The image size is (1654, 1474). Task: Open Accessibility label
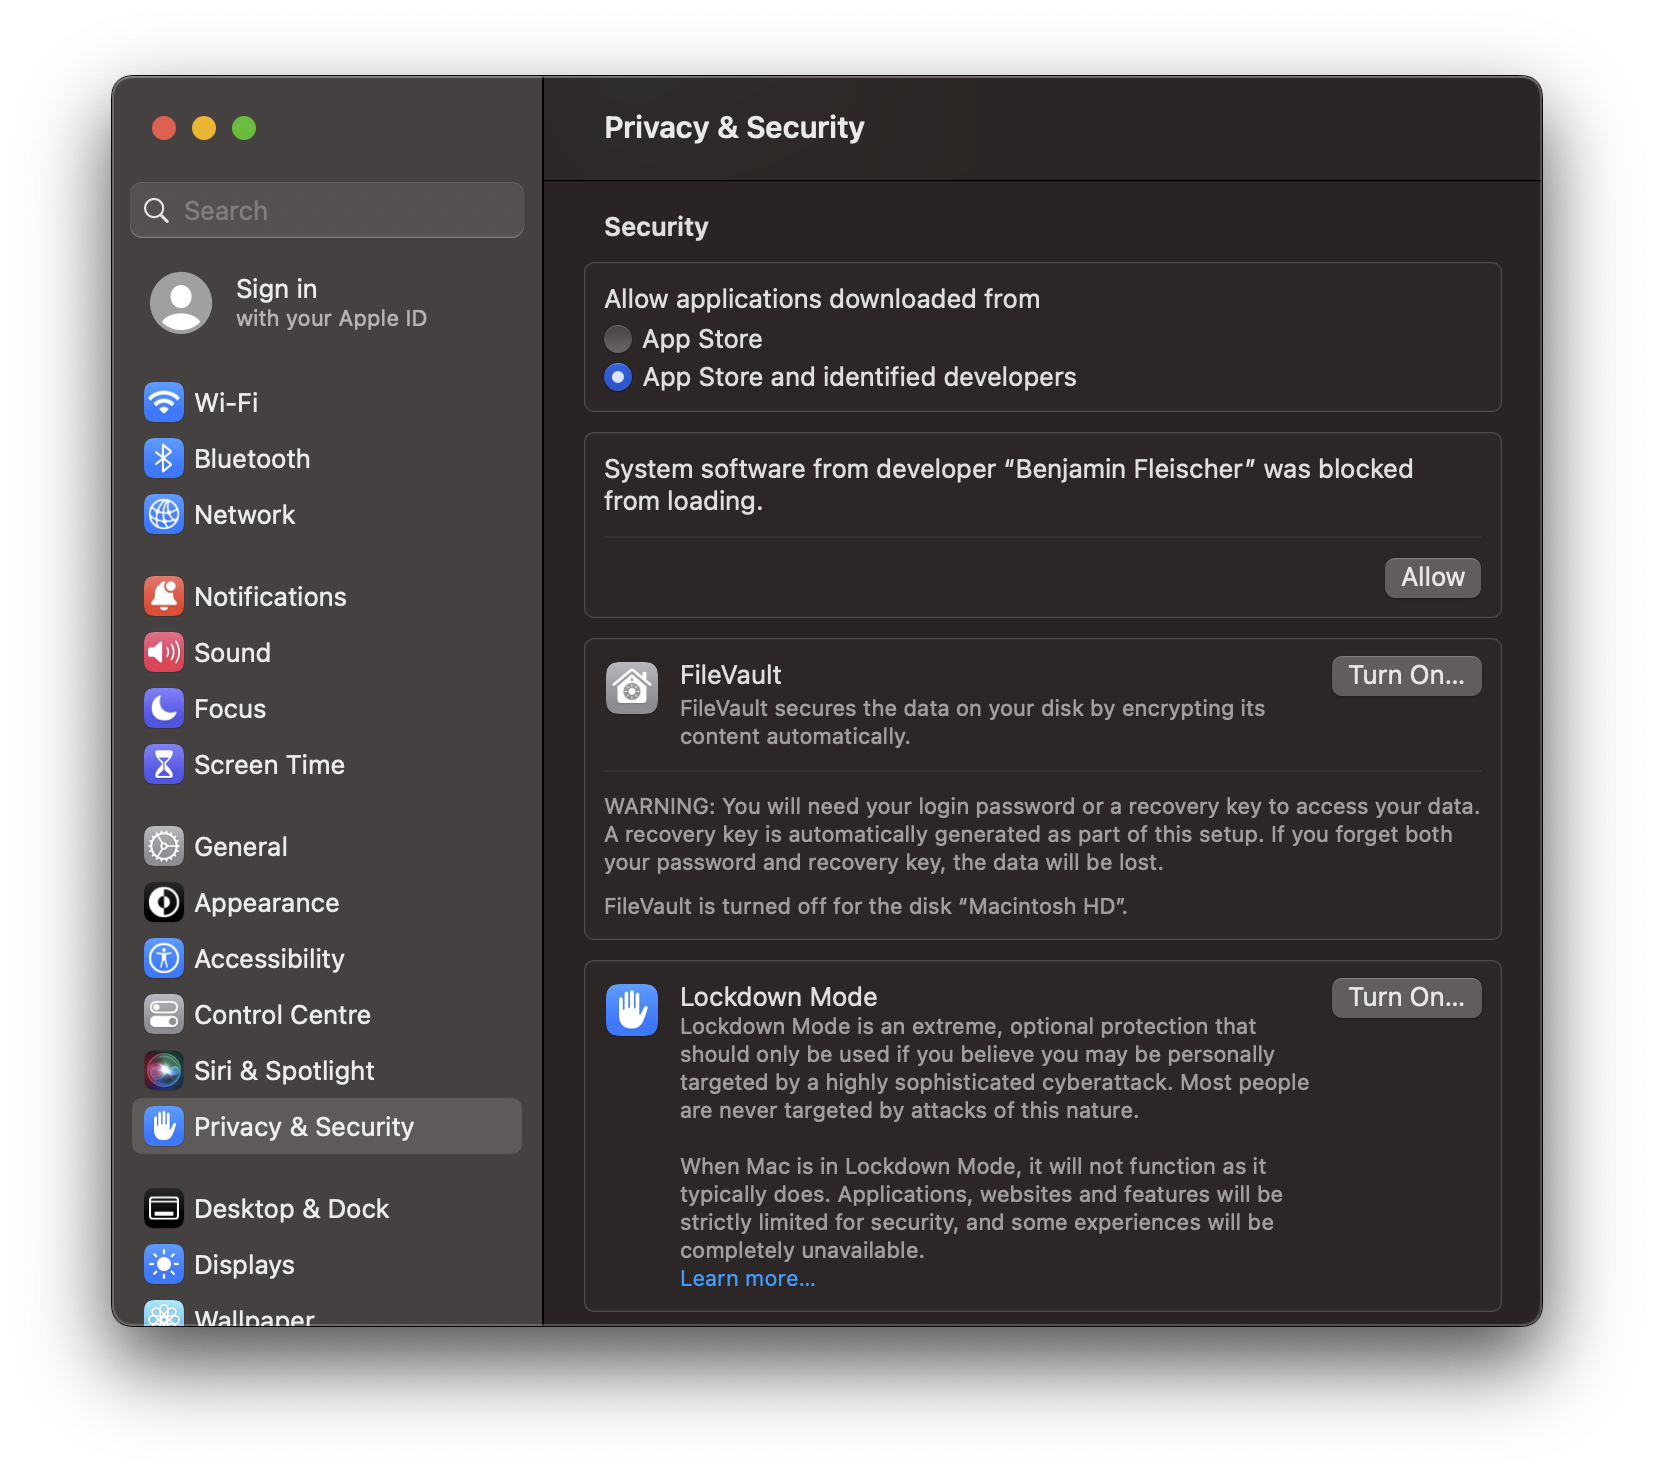[x=269, y=959]
